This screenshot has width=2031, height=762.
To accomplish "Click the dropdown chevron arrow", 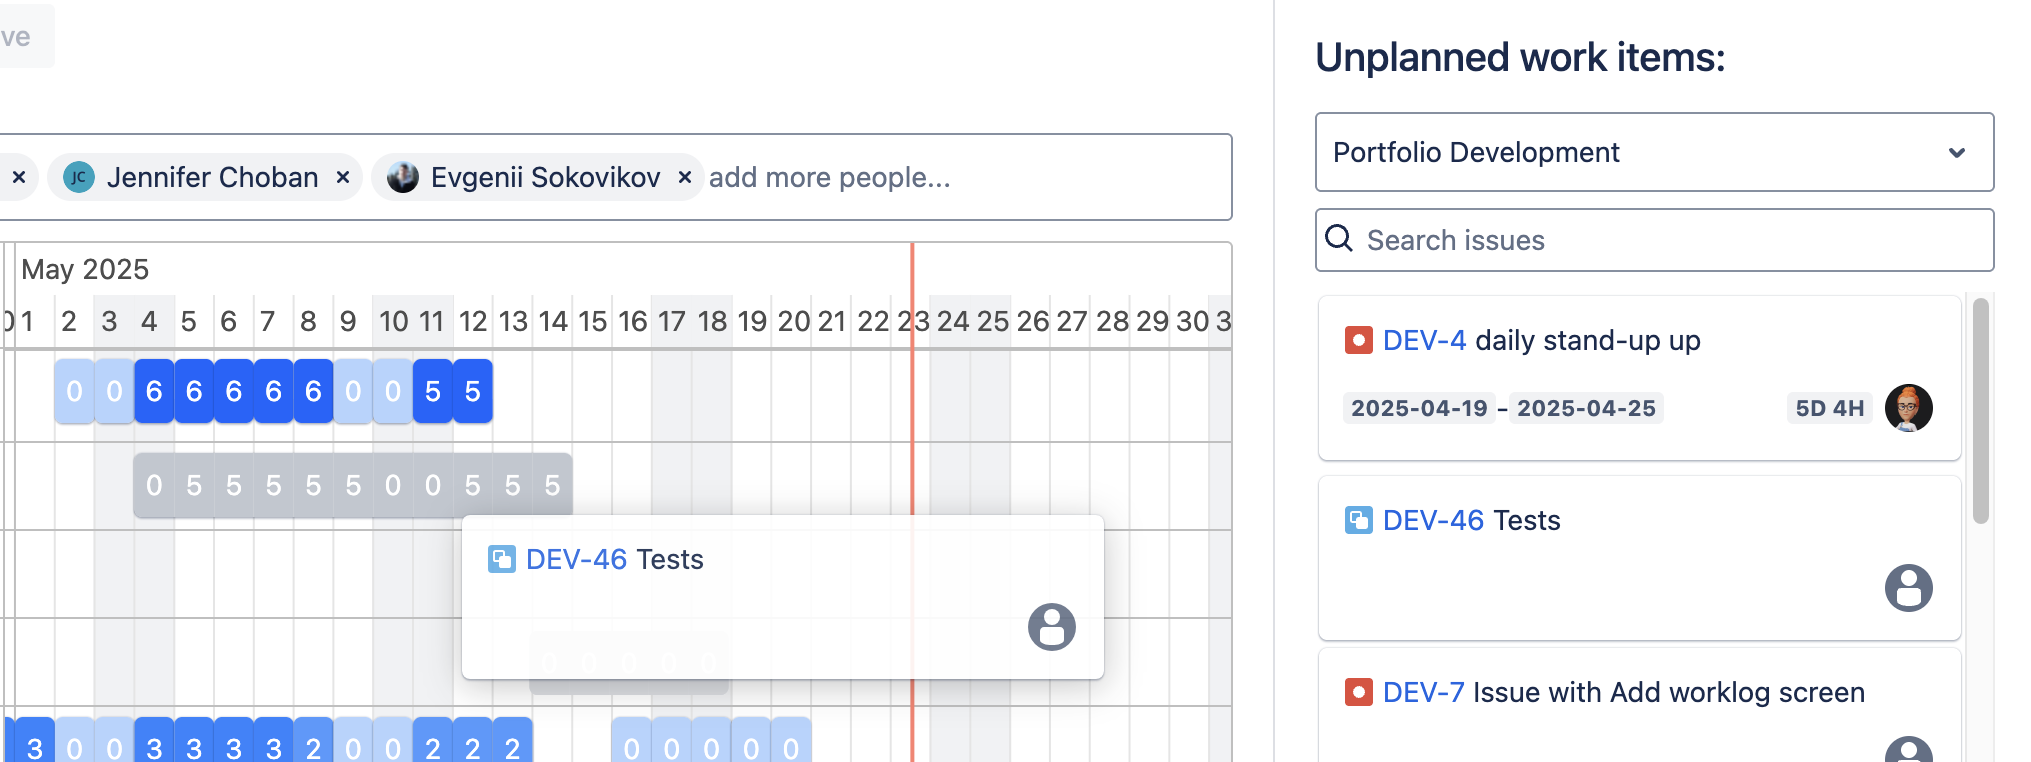I will pyautogui.click(x=1957, y=152).
